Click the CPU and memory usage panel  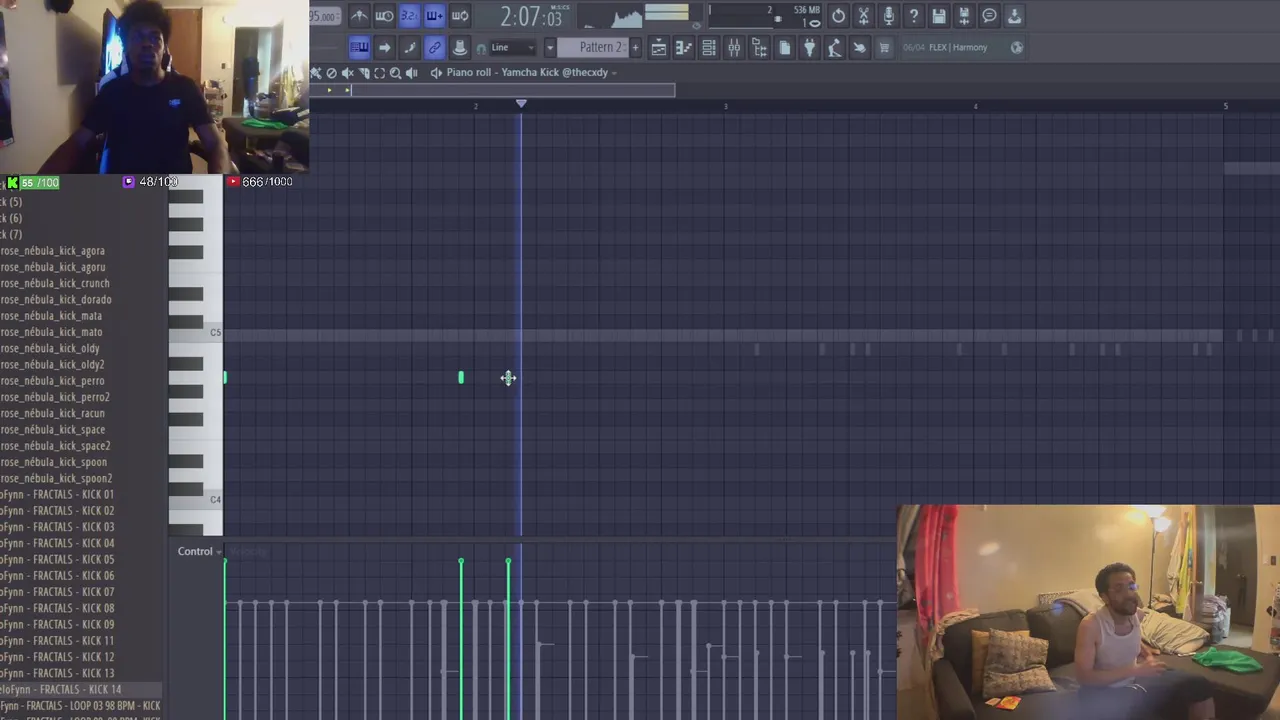(x=764, y=16)
